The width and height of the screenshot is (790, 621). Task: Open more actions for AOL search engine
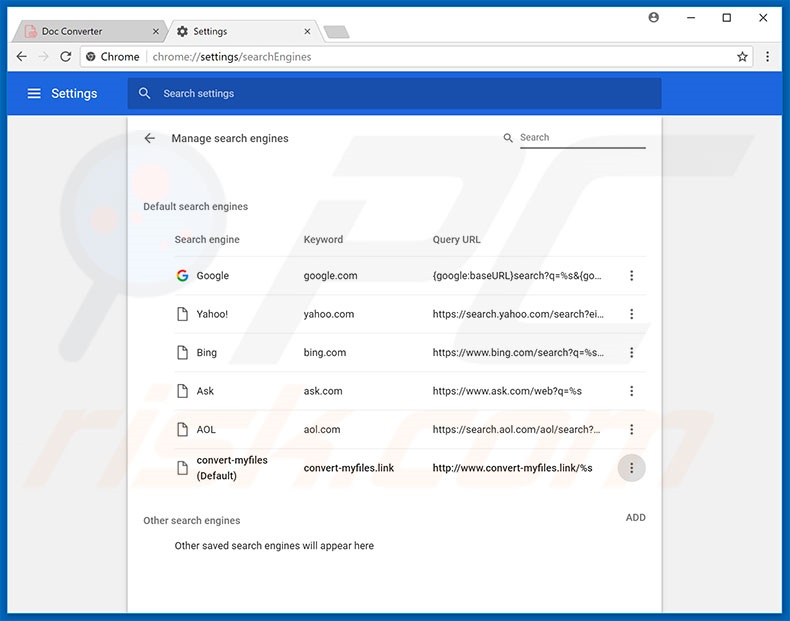631,430
